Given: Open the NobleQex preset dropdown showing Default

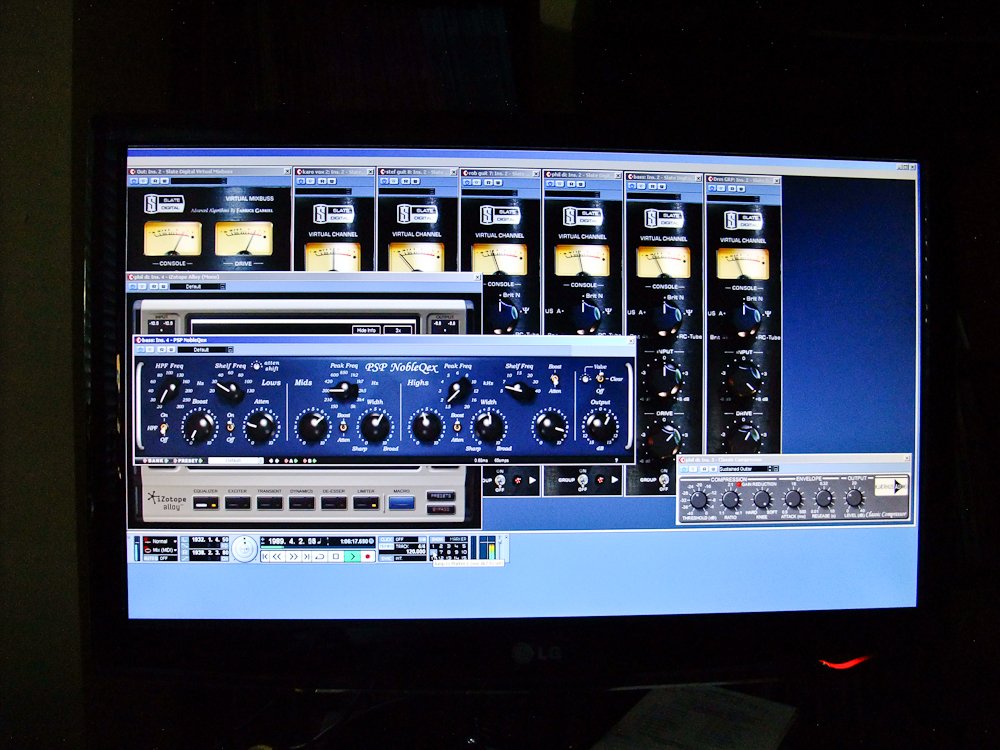Looking at the screenshot, I should click(205, 349).
